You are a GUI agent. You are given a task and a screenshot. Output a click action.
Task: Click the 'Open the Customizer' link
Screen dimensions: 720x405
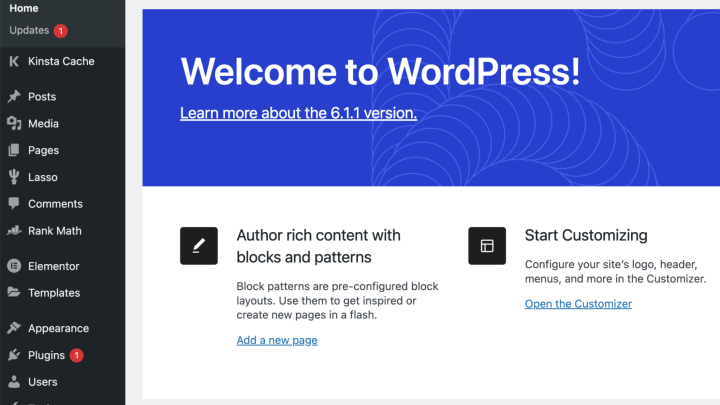coord(578,304)
